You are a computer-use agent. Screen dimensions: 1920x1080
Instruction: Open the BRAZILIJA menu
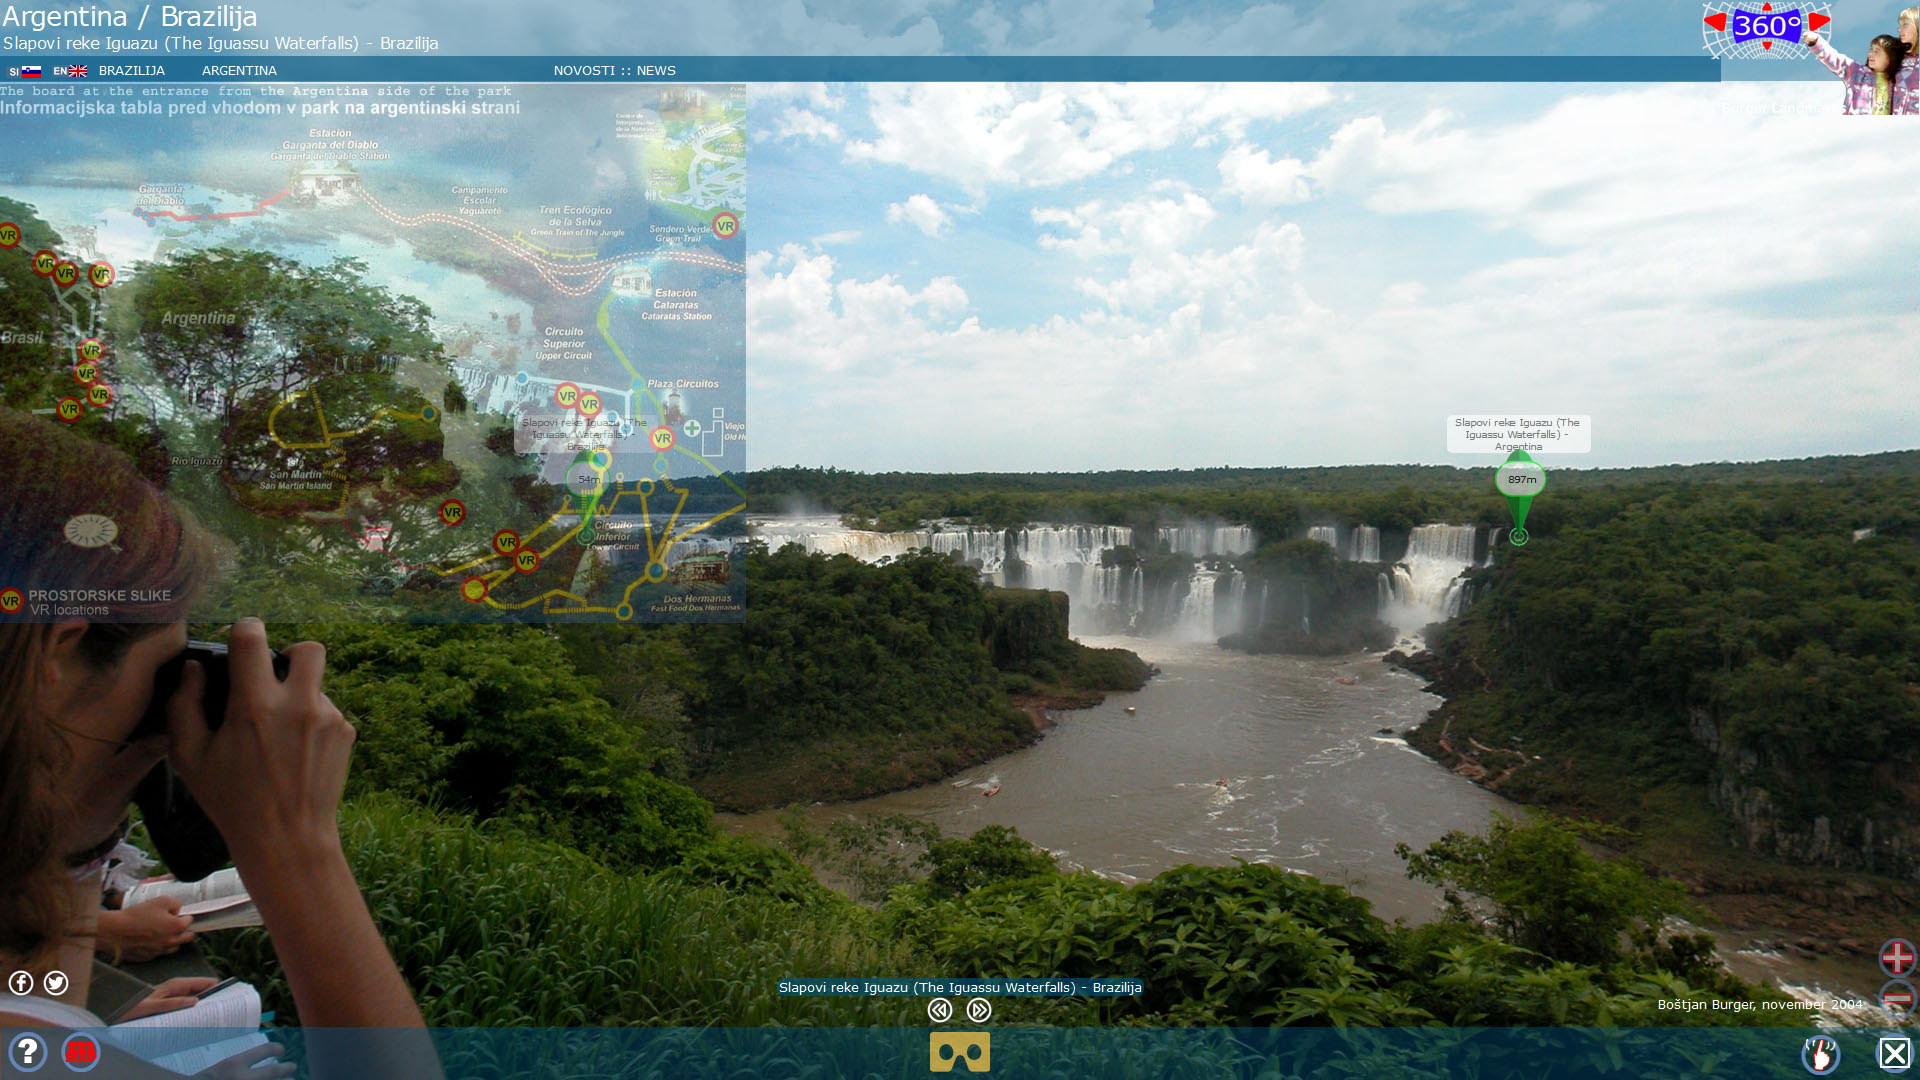132,71
